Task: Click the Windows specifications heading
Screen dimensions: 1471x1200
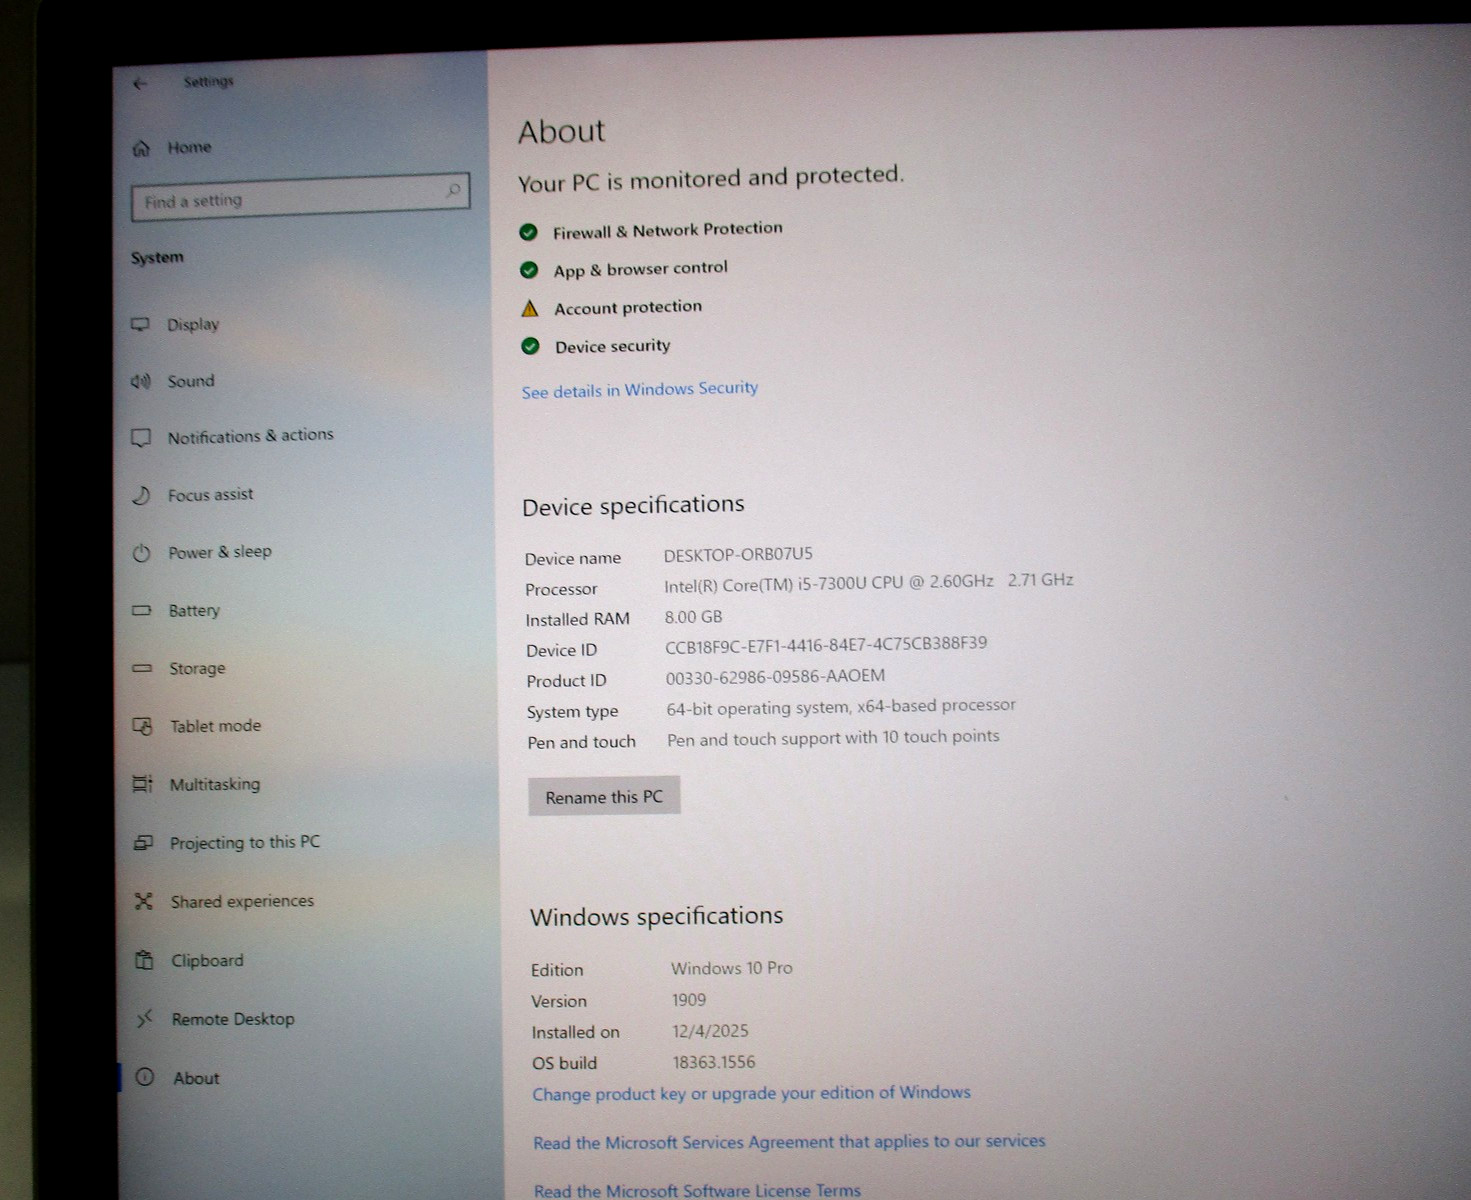Action: point(656,916)
